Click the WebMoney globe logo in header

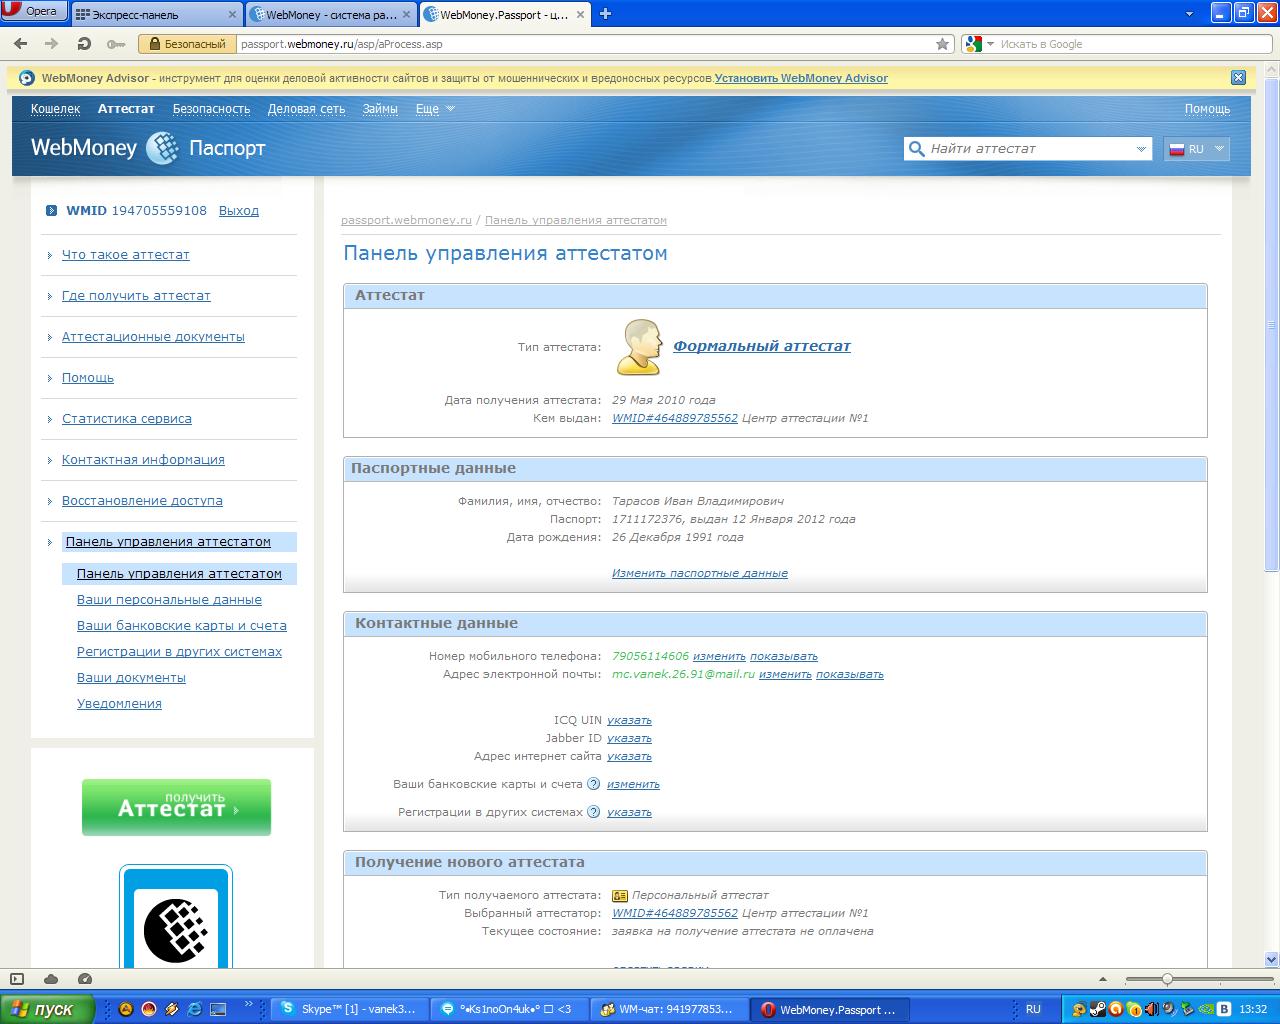pos(162,148)
